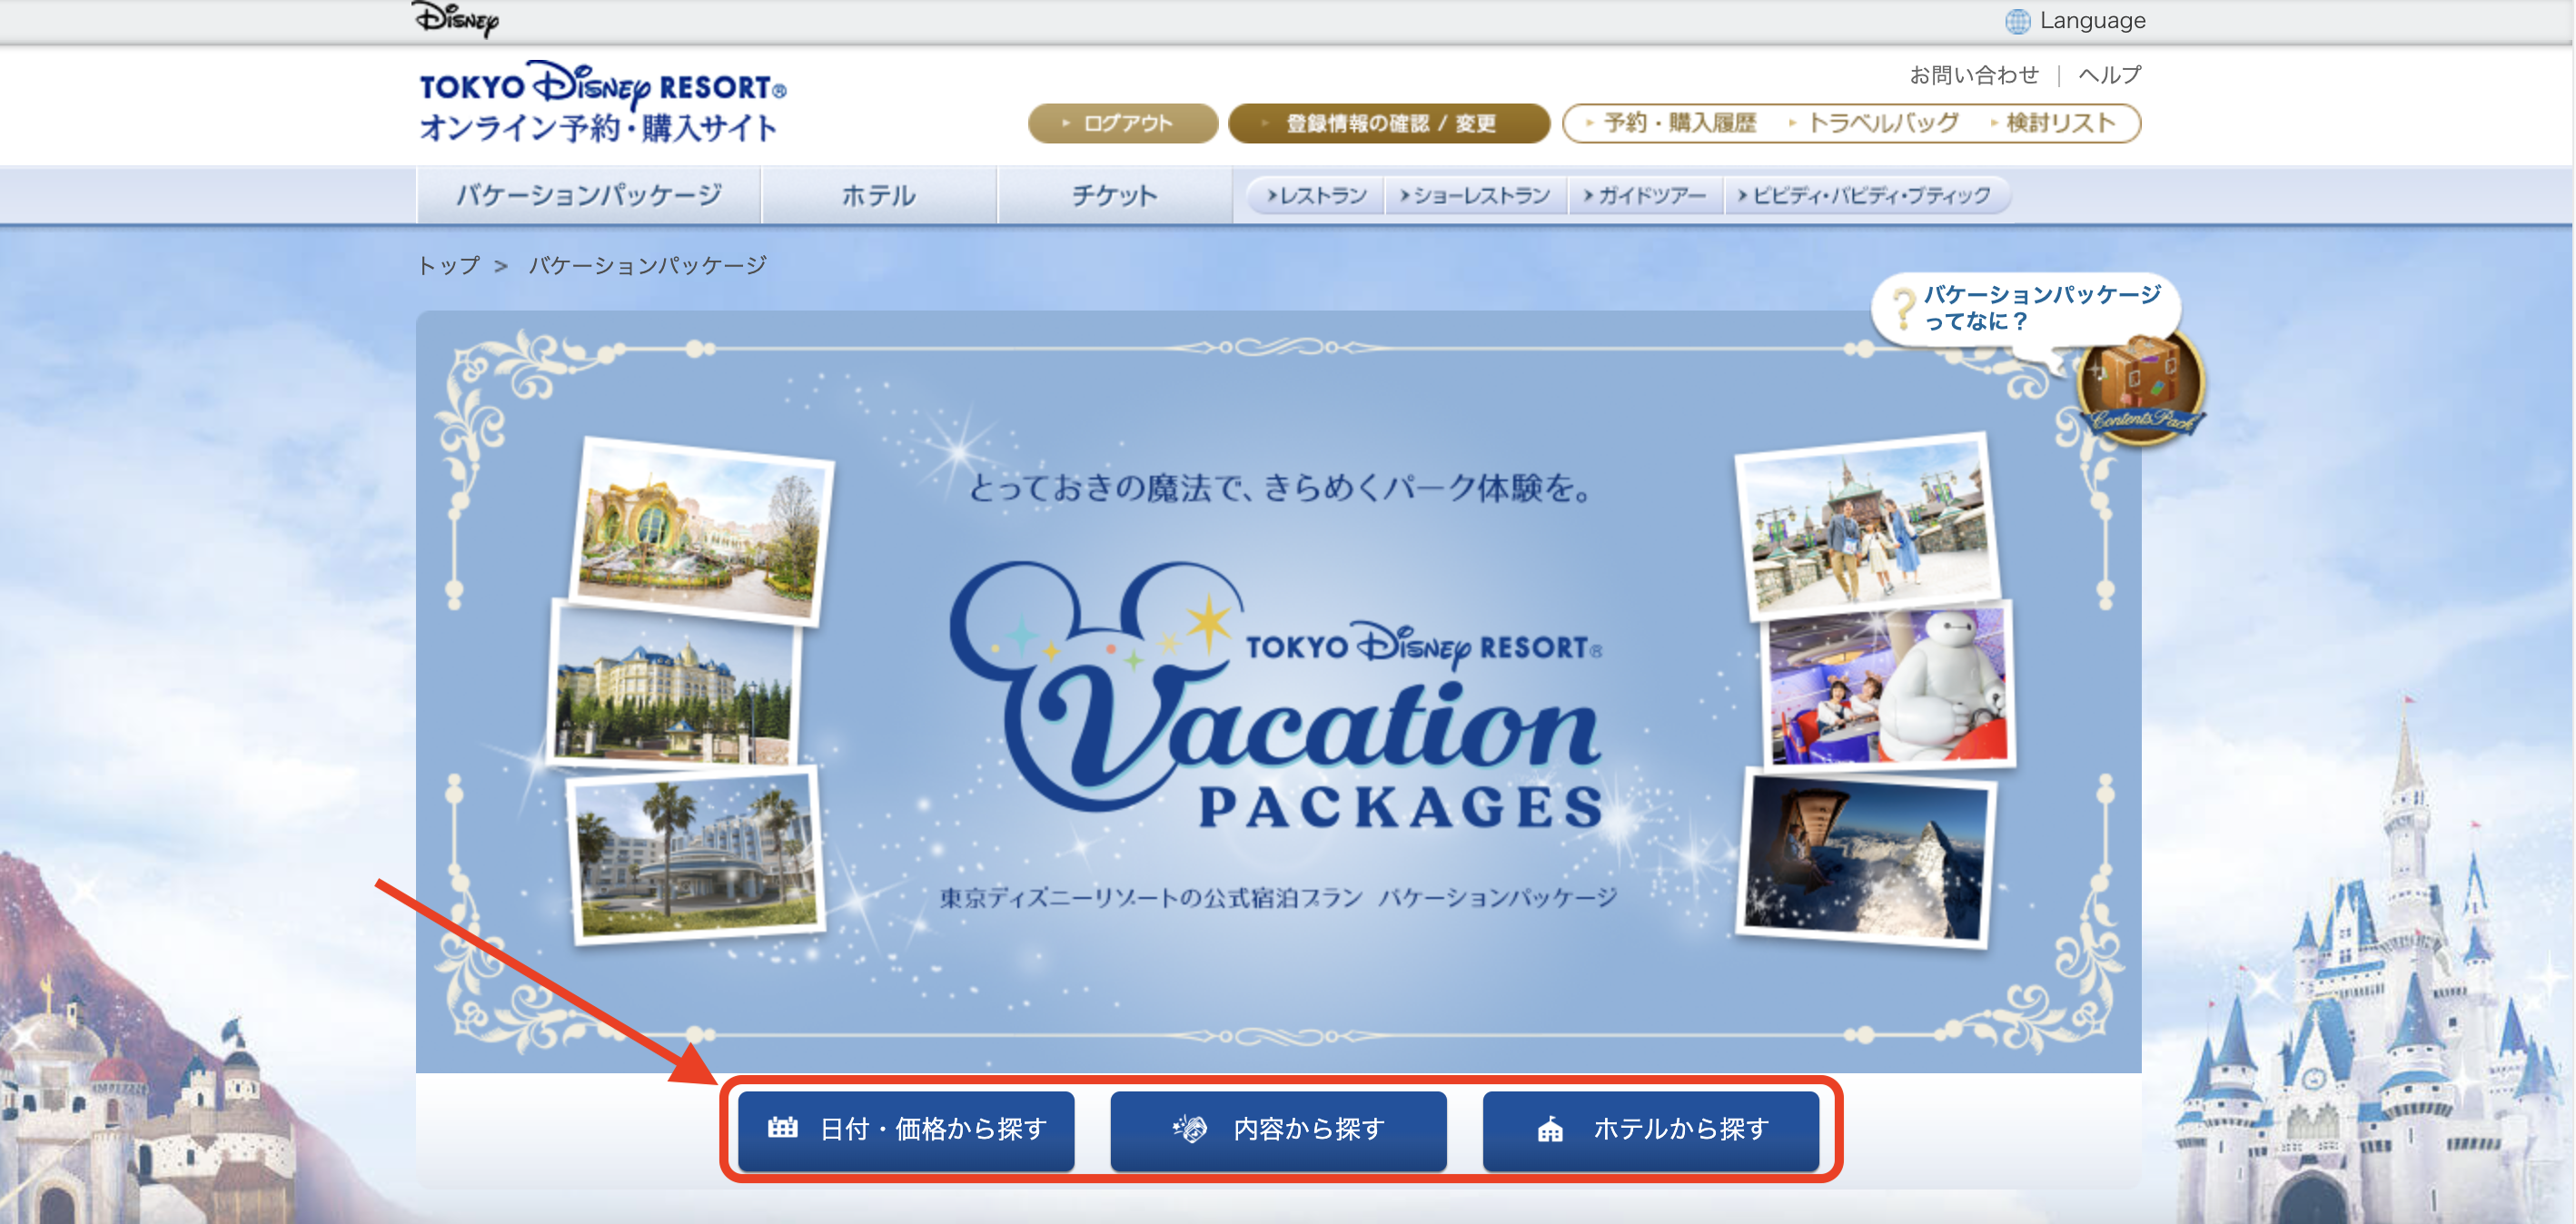Open the Language selector
The height and width of the screenshot is (1224, 2576).
click(2076, 21)
